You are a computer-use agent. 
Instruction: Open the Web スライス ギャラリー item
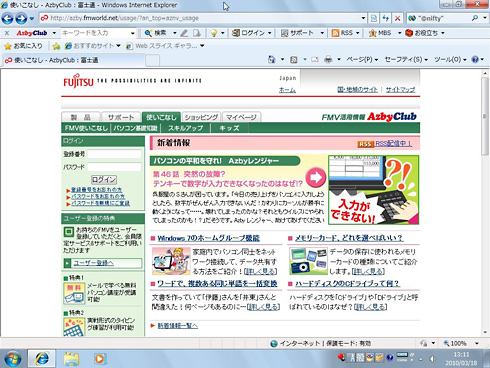165,46
